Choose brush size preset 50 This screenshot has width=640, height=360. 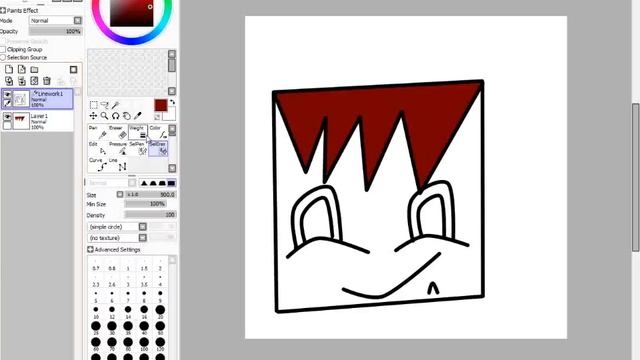[160, 329]
